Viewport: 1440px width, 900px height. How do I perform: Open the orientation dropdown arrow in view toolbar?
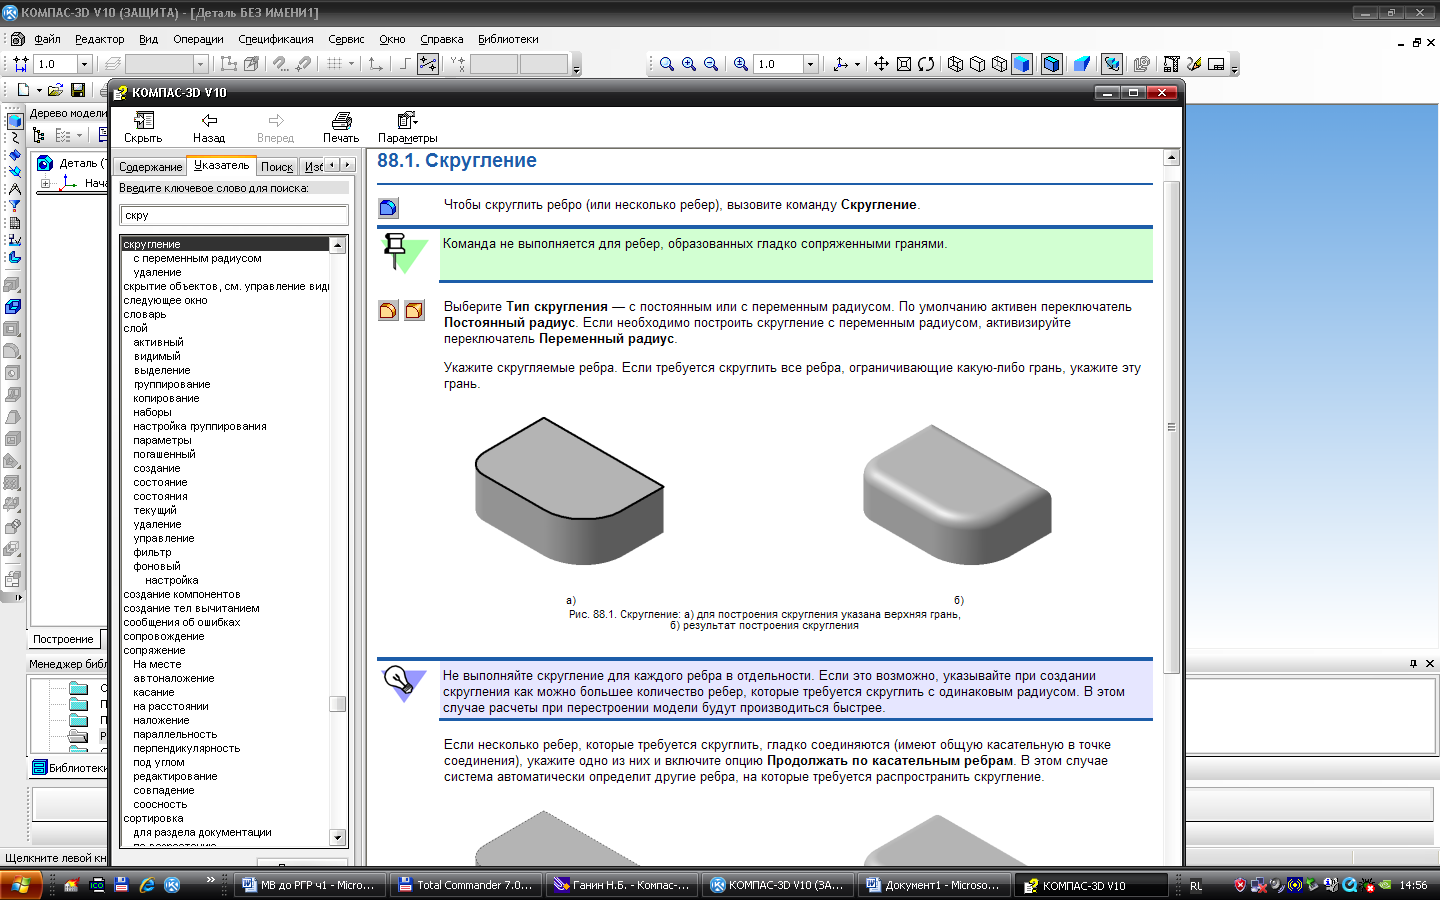[x=857, y=64]
